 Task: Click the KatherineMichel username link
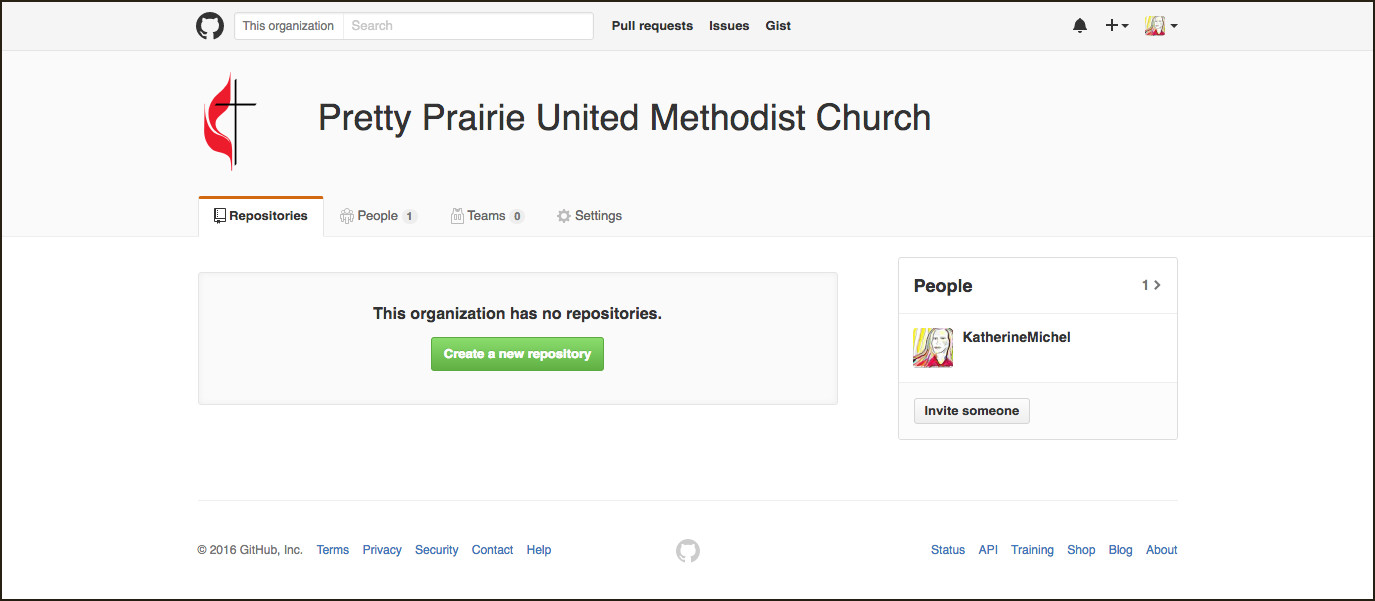(1016, 337)
